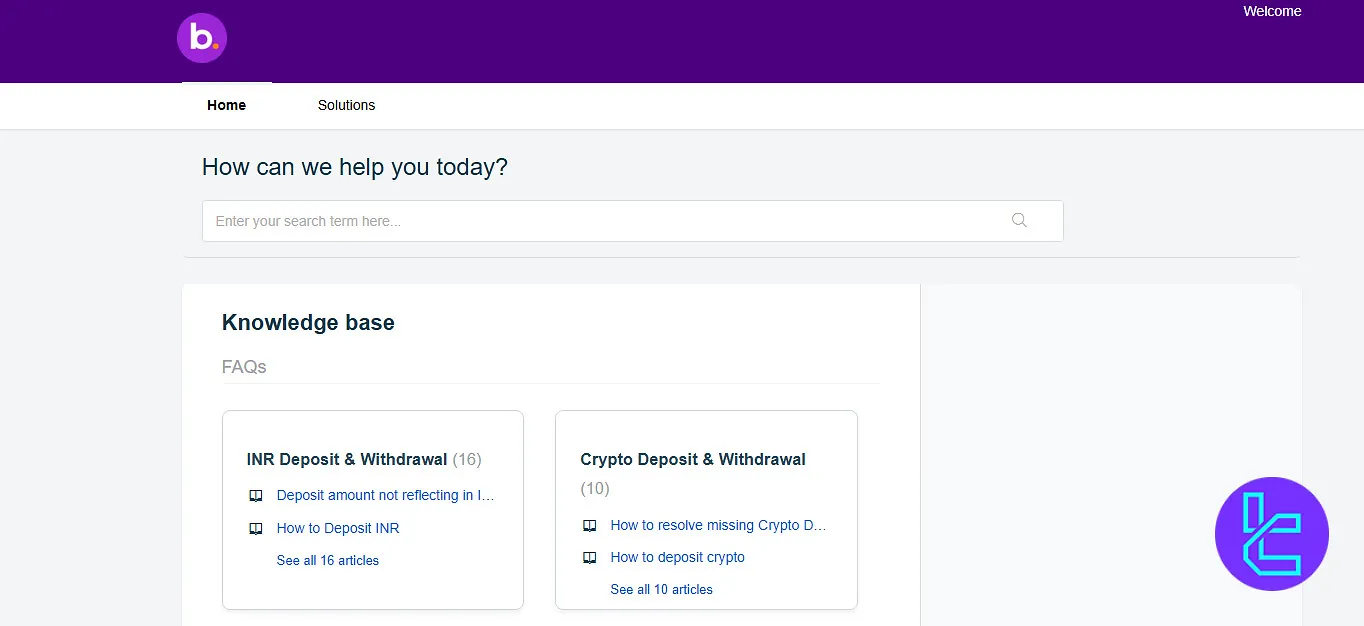Open the "How to deposit crypto" article
The image size is (1364, 626).
tap(677, 557)
